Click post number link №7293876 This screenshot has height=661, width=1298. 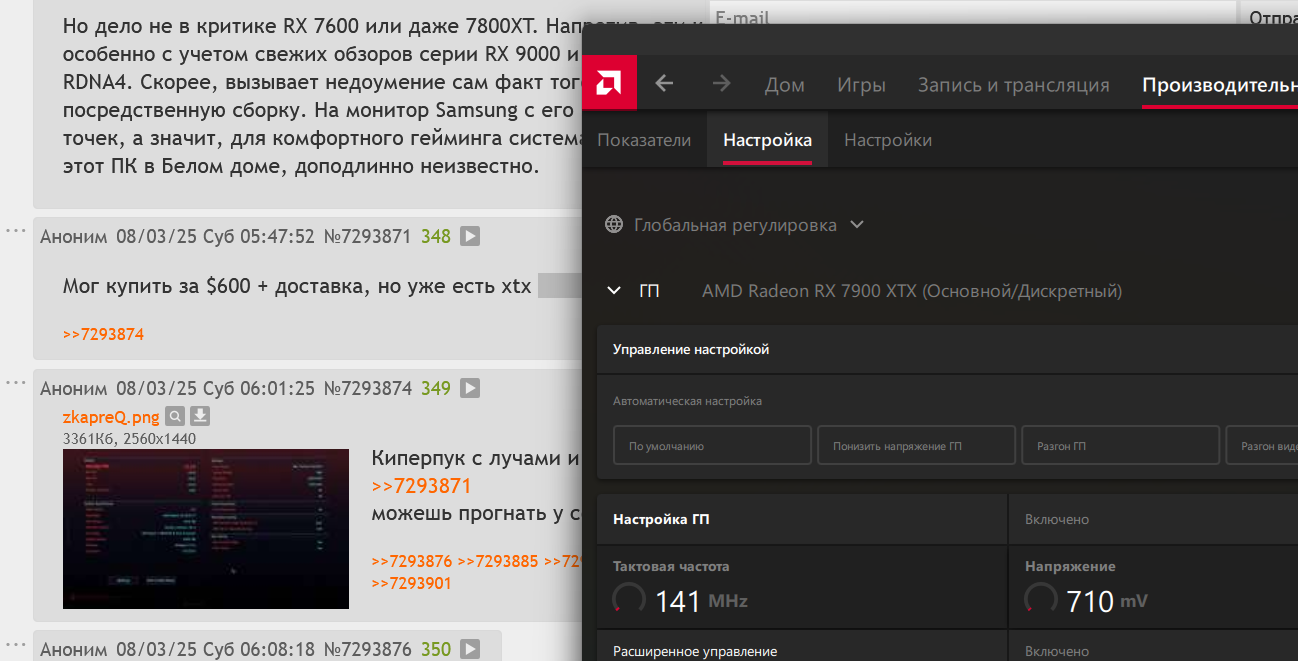pyautogui.click(x=367, y=650)
